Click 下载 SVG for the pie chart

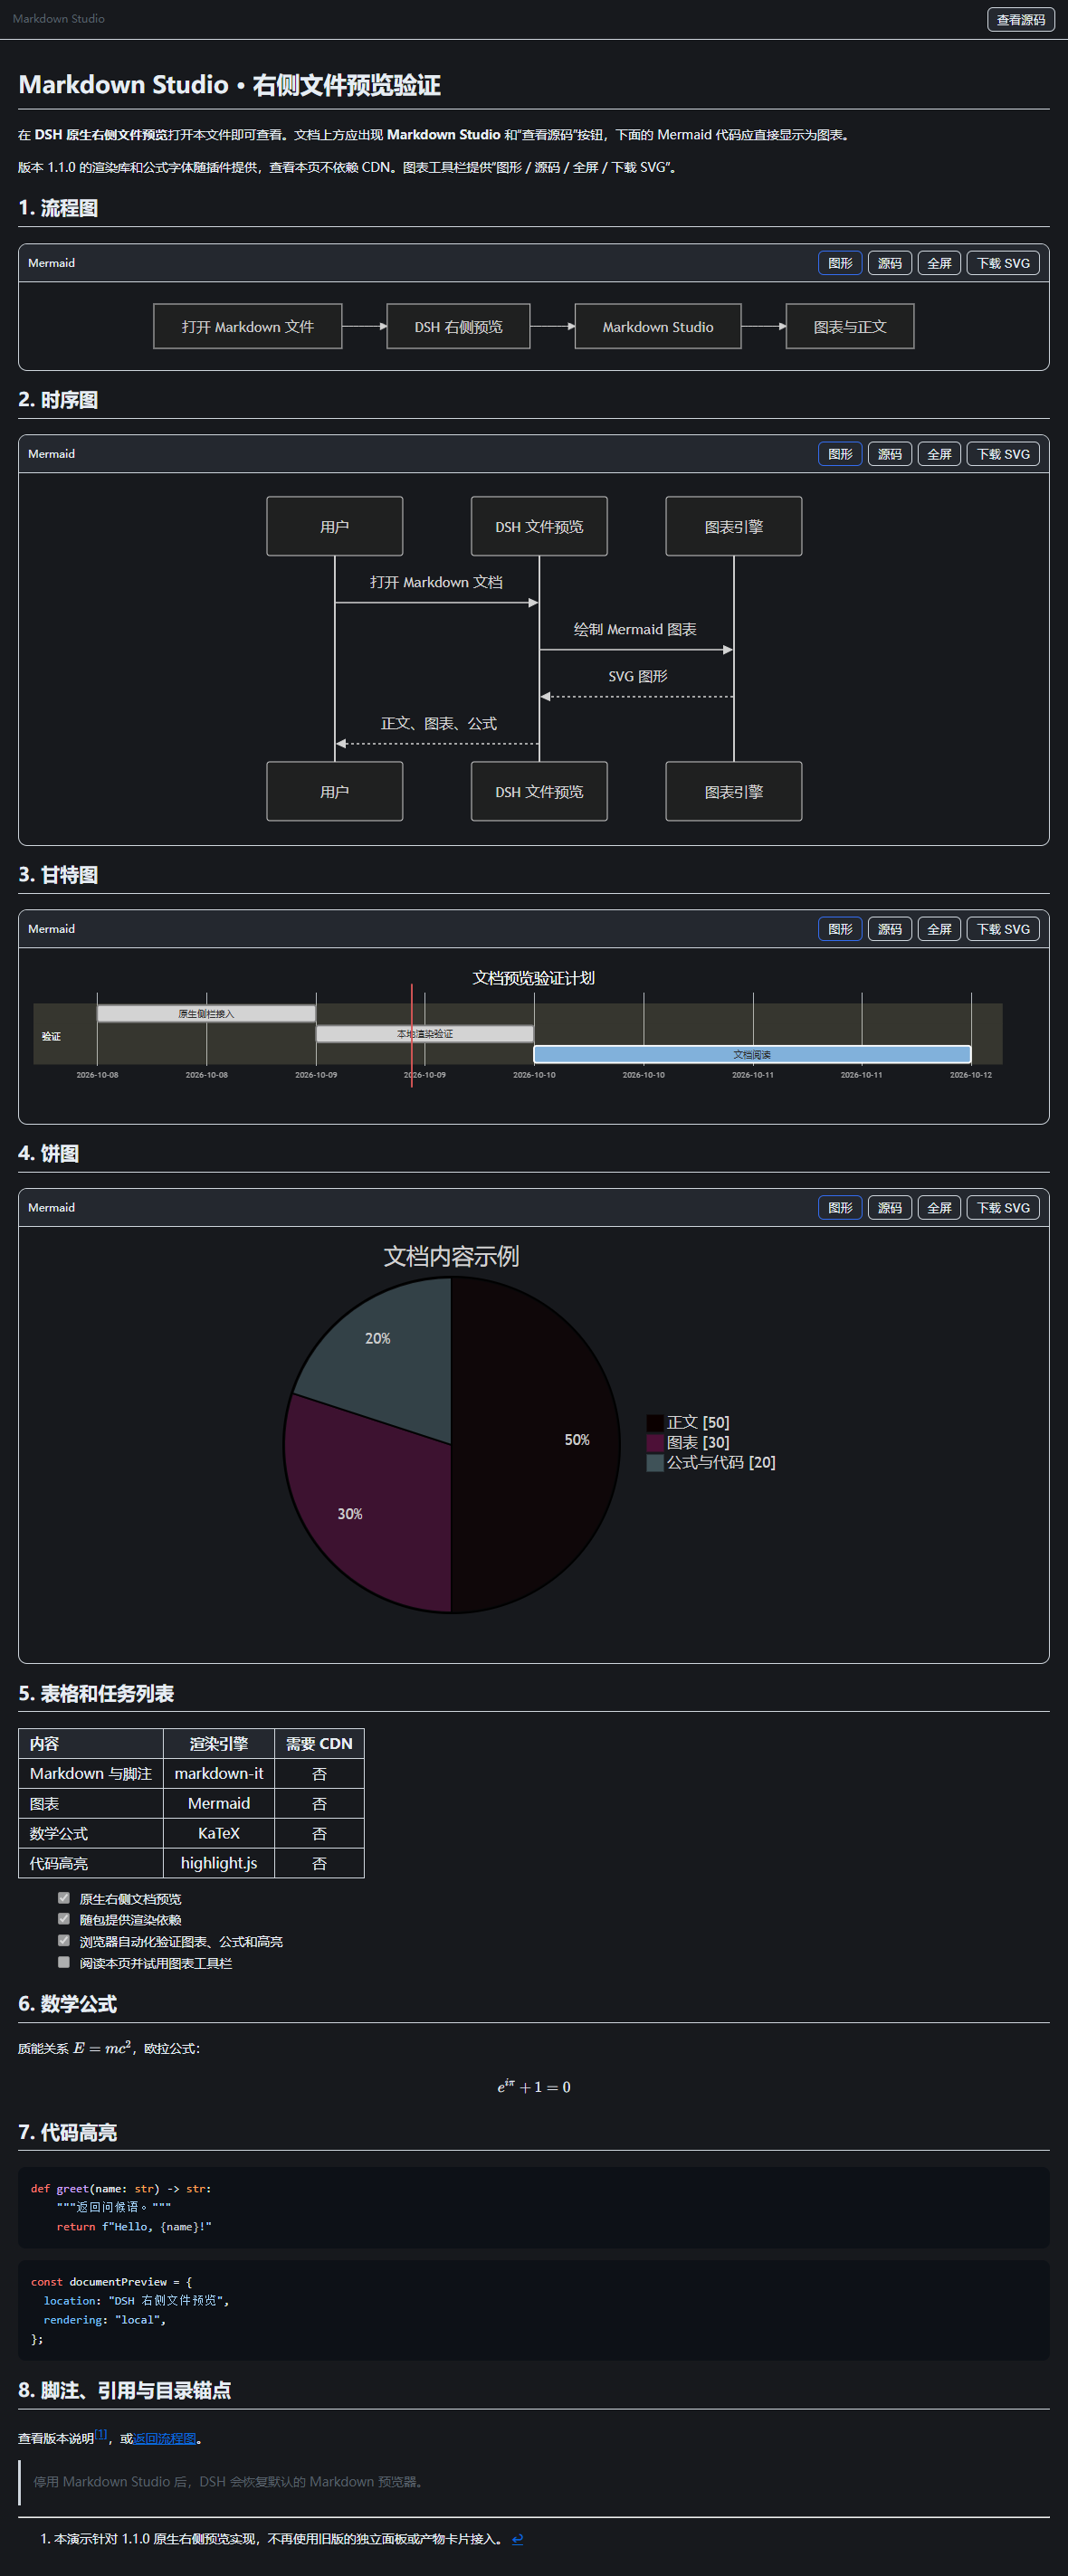(1003, 1208)
